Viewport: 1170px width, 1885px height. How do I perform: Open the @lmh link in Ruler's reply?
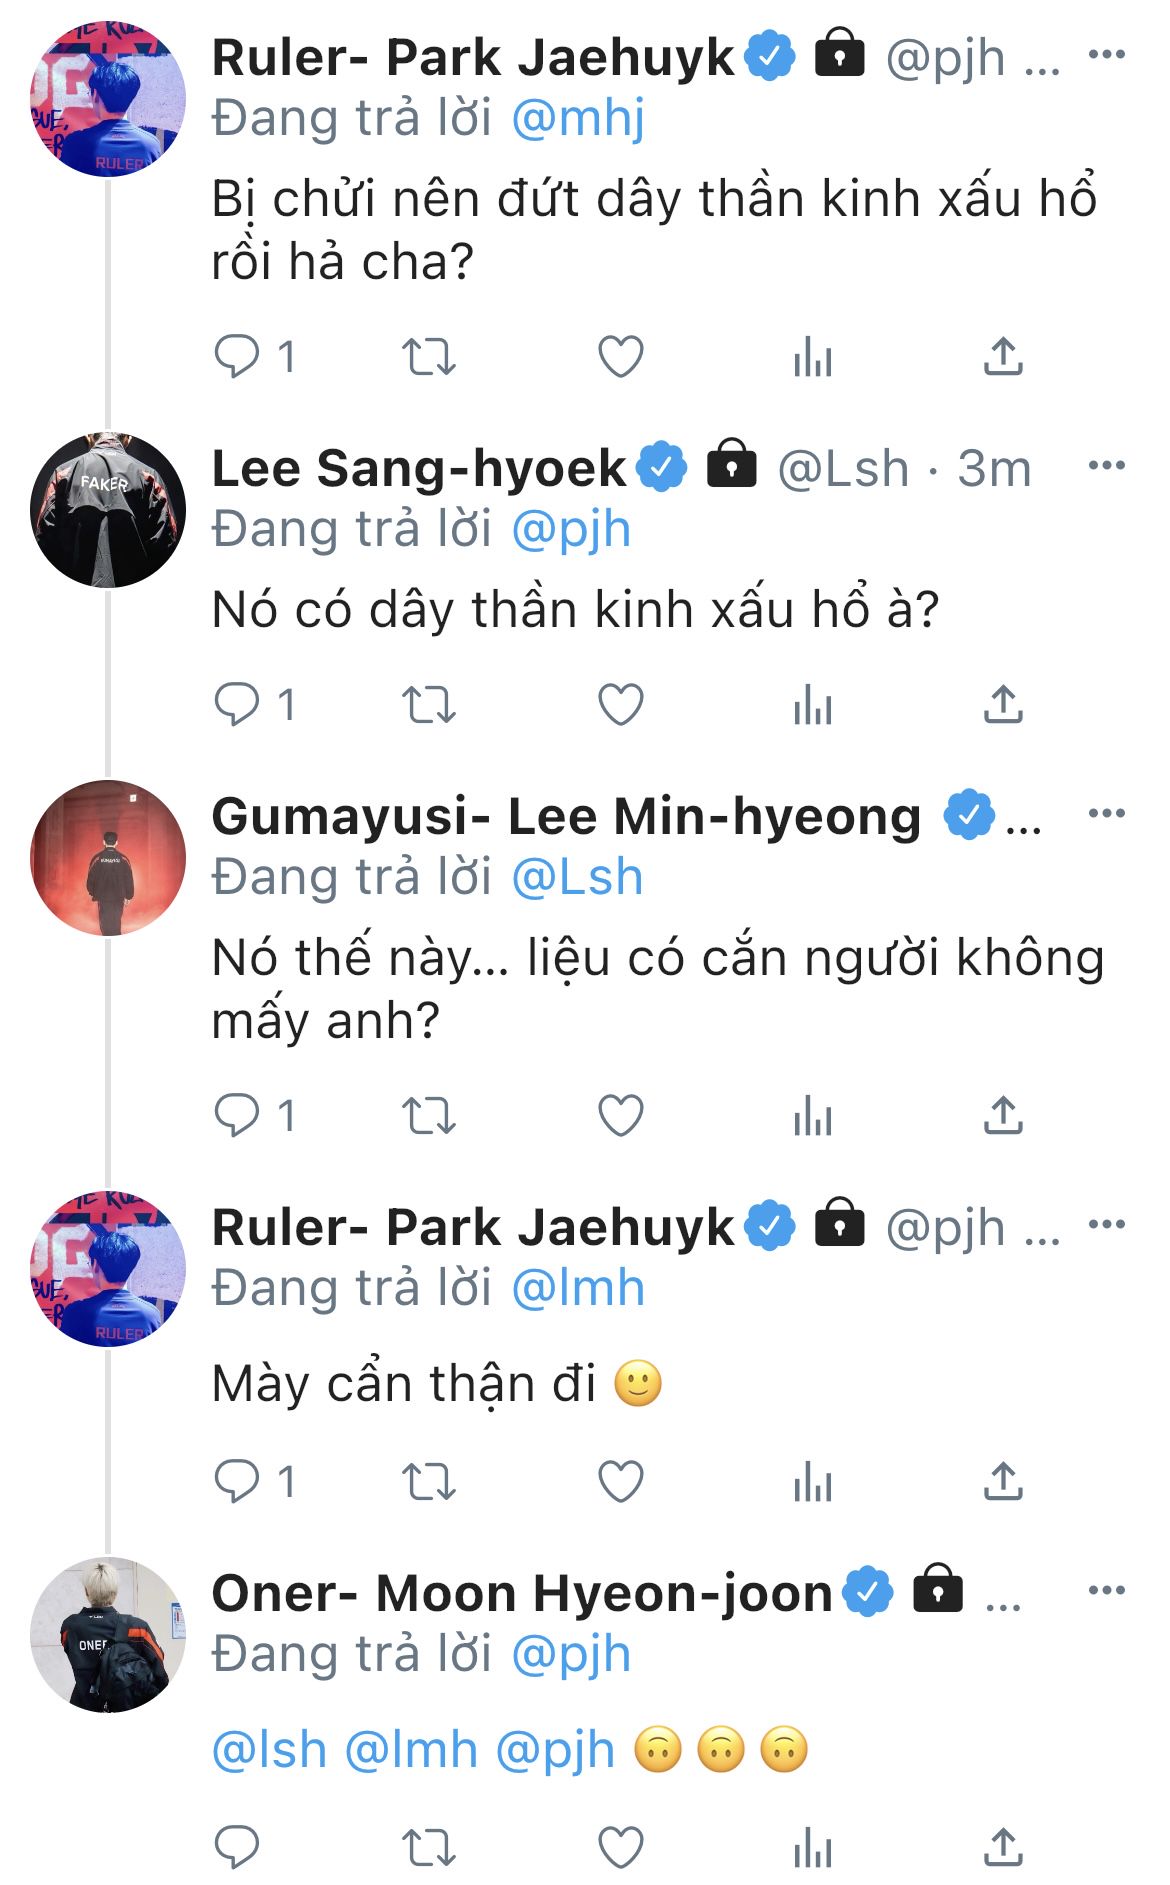(578, 1288)
